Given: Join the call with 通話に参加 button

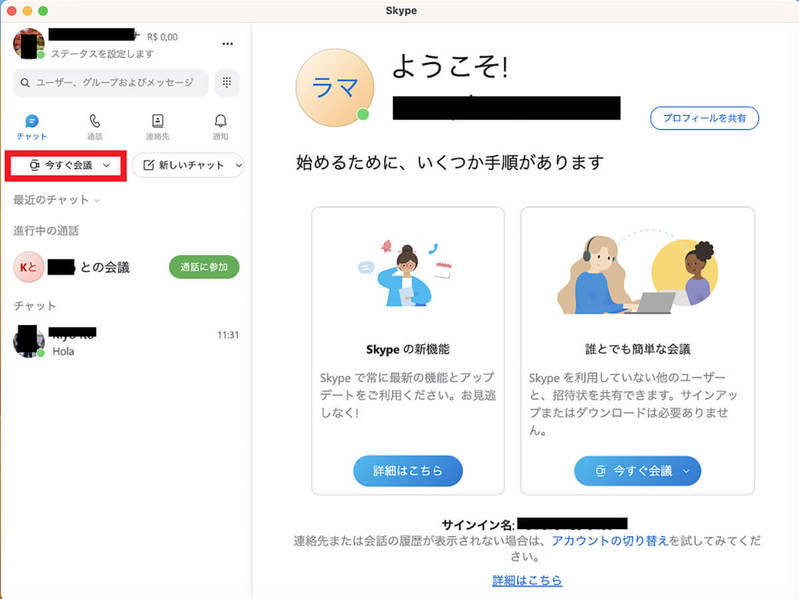Looking at the screenshot, I should click(x=204, y=267).
